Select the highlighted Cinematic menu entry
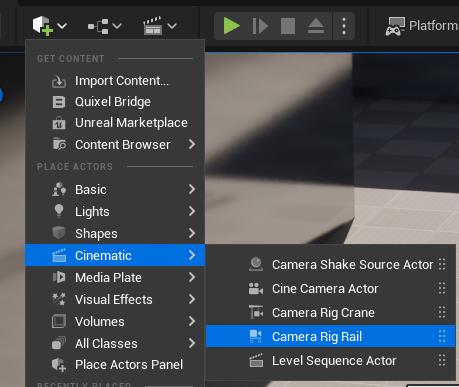 pos(115,255)
